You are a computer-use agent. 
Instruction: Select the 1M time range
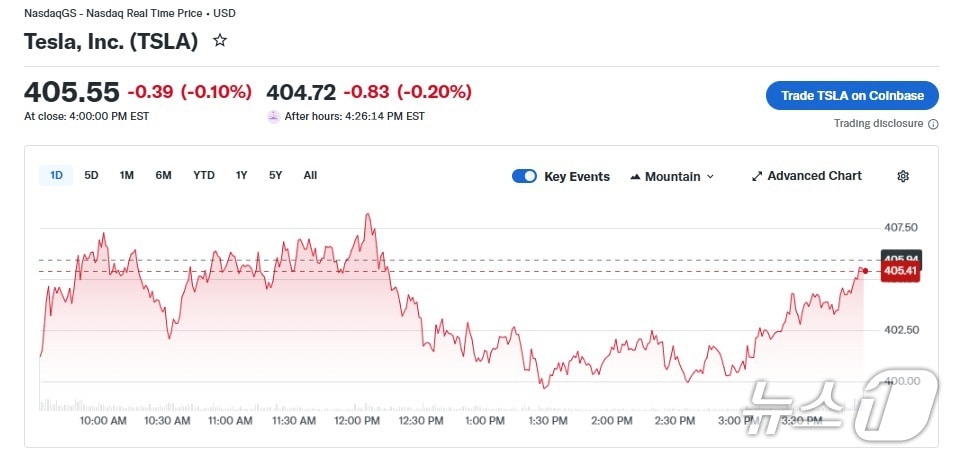tap(126, 175)
